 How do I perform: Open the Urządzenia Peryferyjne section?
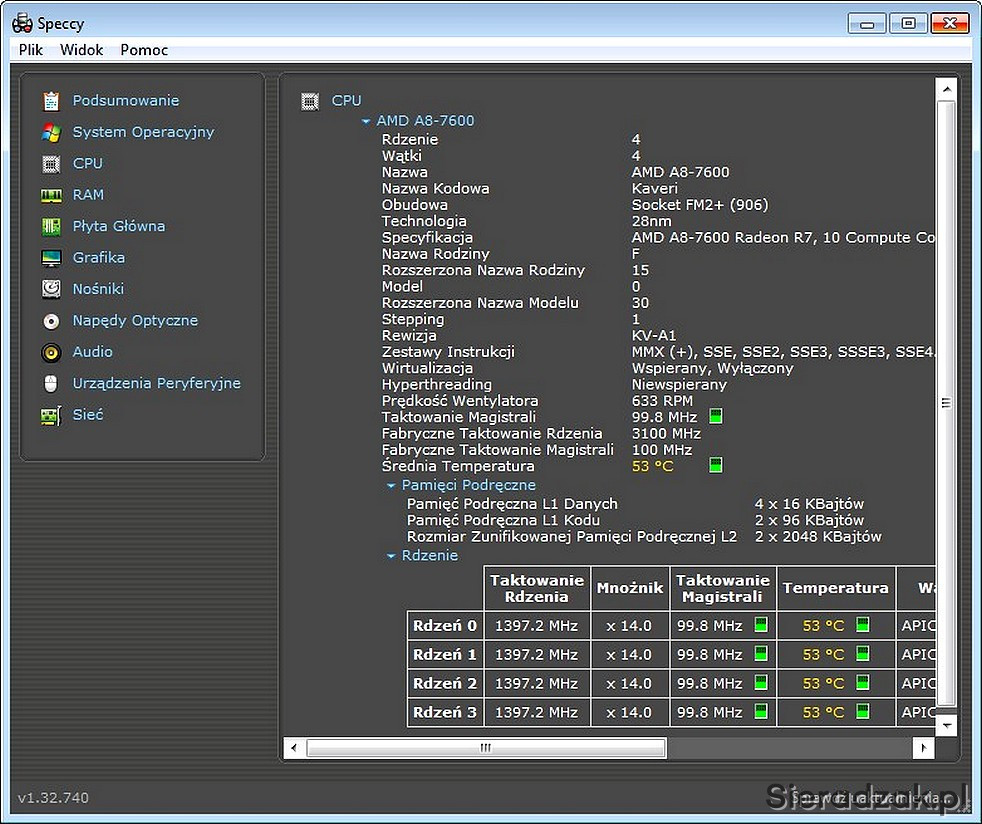157,383
